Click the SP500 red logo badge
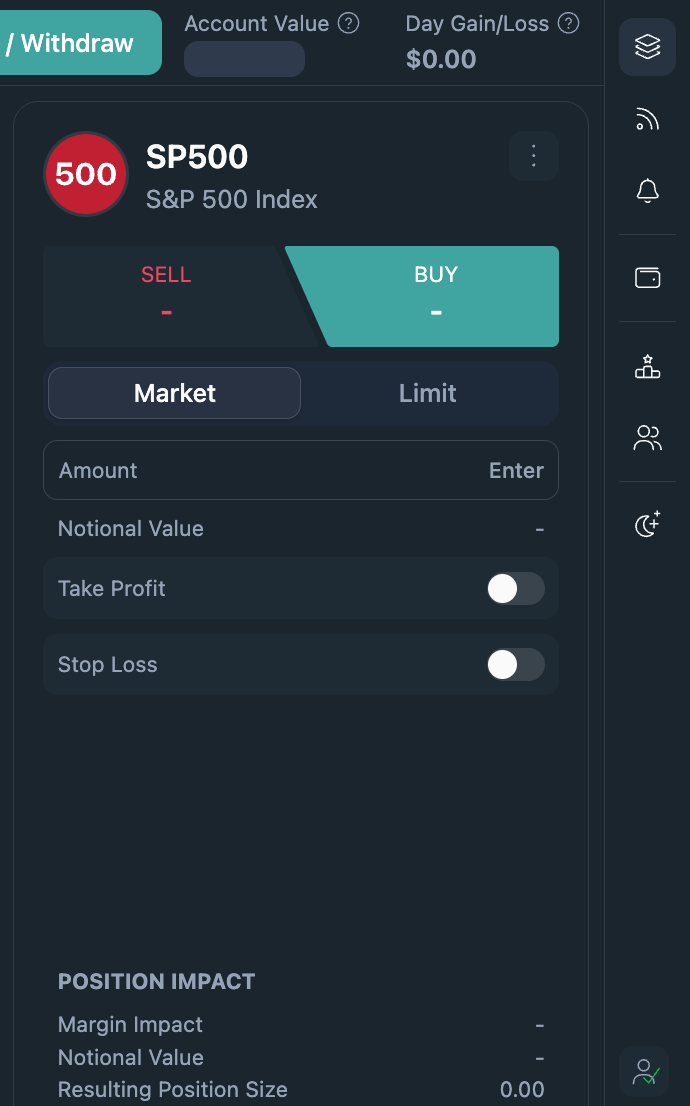The image size is (690, 1106). click(x=86, y=174)
